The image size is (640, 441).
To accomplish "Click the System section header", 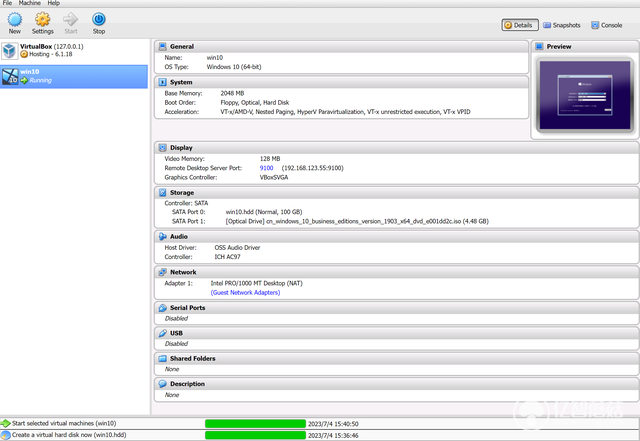I will [x=341, y=82].
